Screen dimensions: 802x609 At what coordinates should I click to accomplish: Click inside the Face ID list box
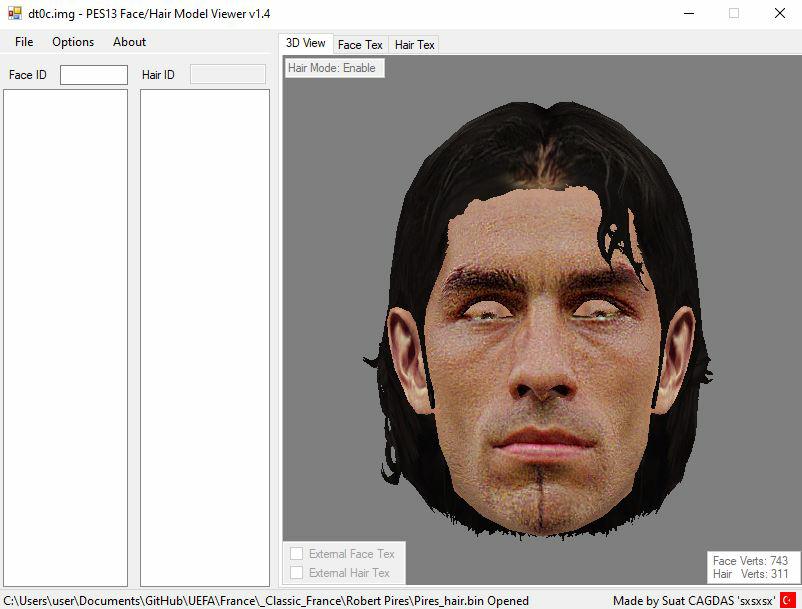tap(66, 337)
